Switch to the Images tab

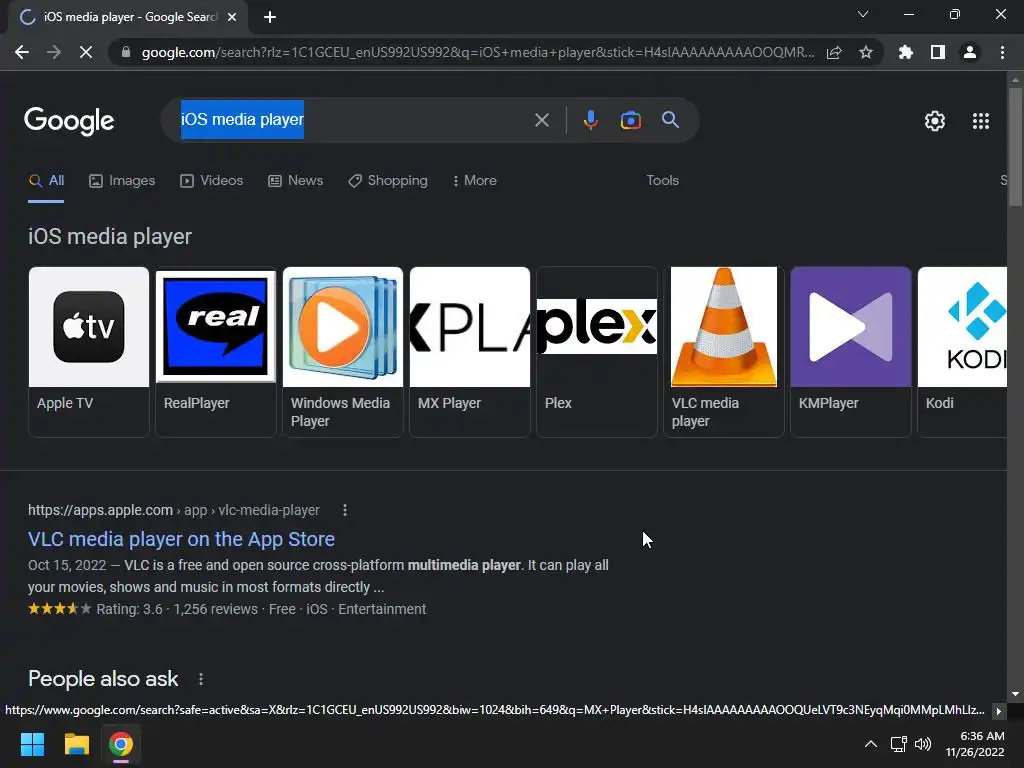click(x=122, y=181)
